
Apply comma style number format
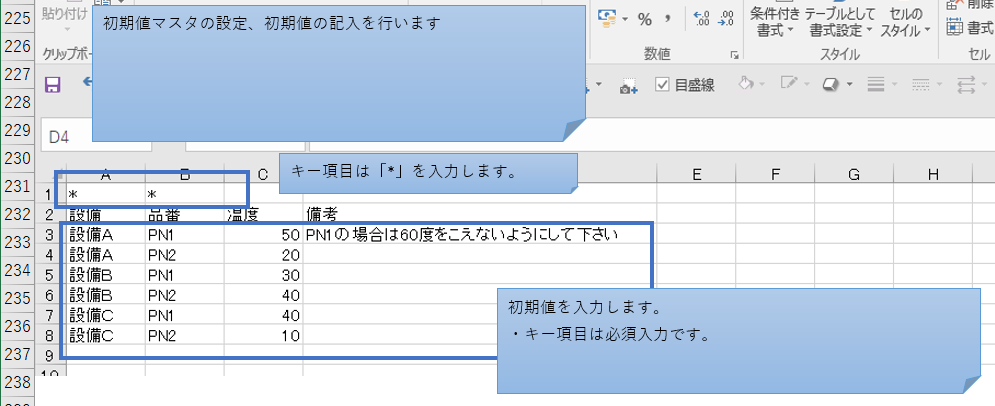(666, 19)
